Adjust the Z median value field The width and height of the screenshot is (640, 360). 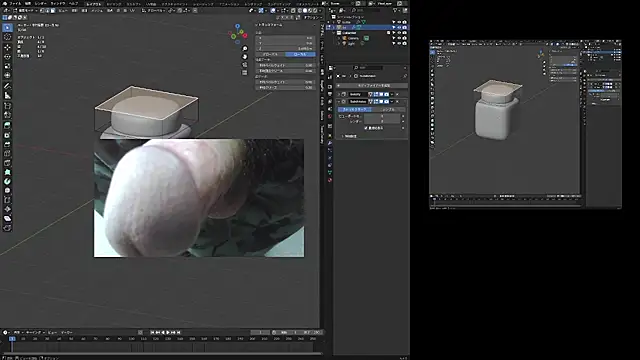(285, 48)
